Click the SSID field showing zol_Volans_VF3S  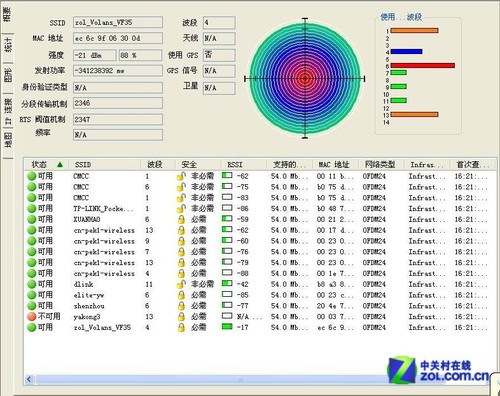pos(118,22)
